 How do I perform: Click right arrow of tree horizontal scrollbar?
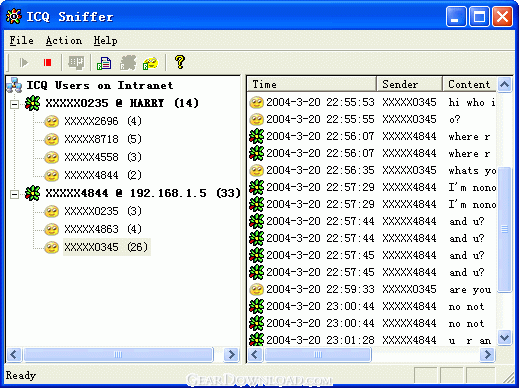click(231, 354)
